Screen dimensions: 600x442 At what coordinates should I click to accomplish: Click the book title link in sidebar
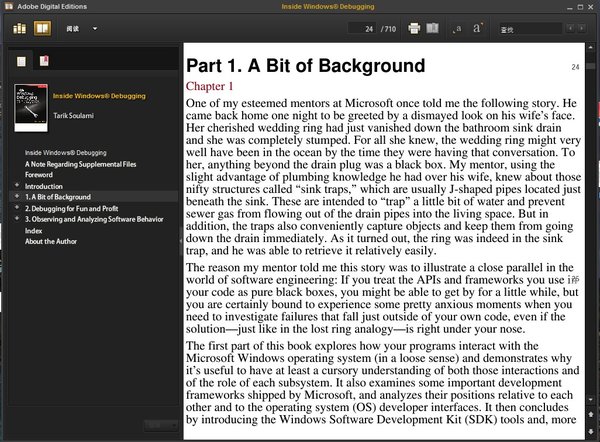pyautogui.click(x=99, y=96)
